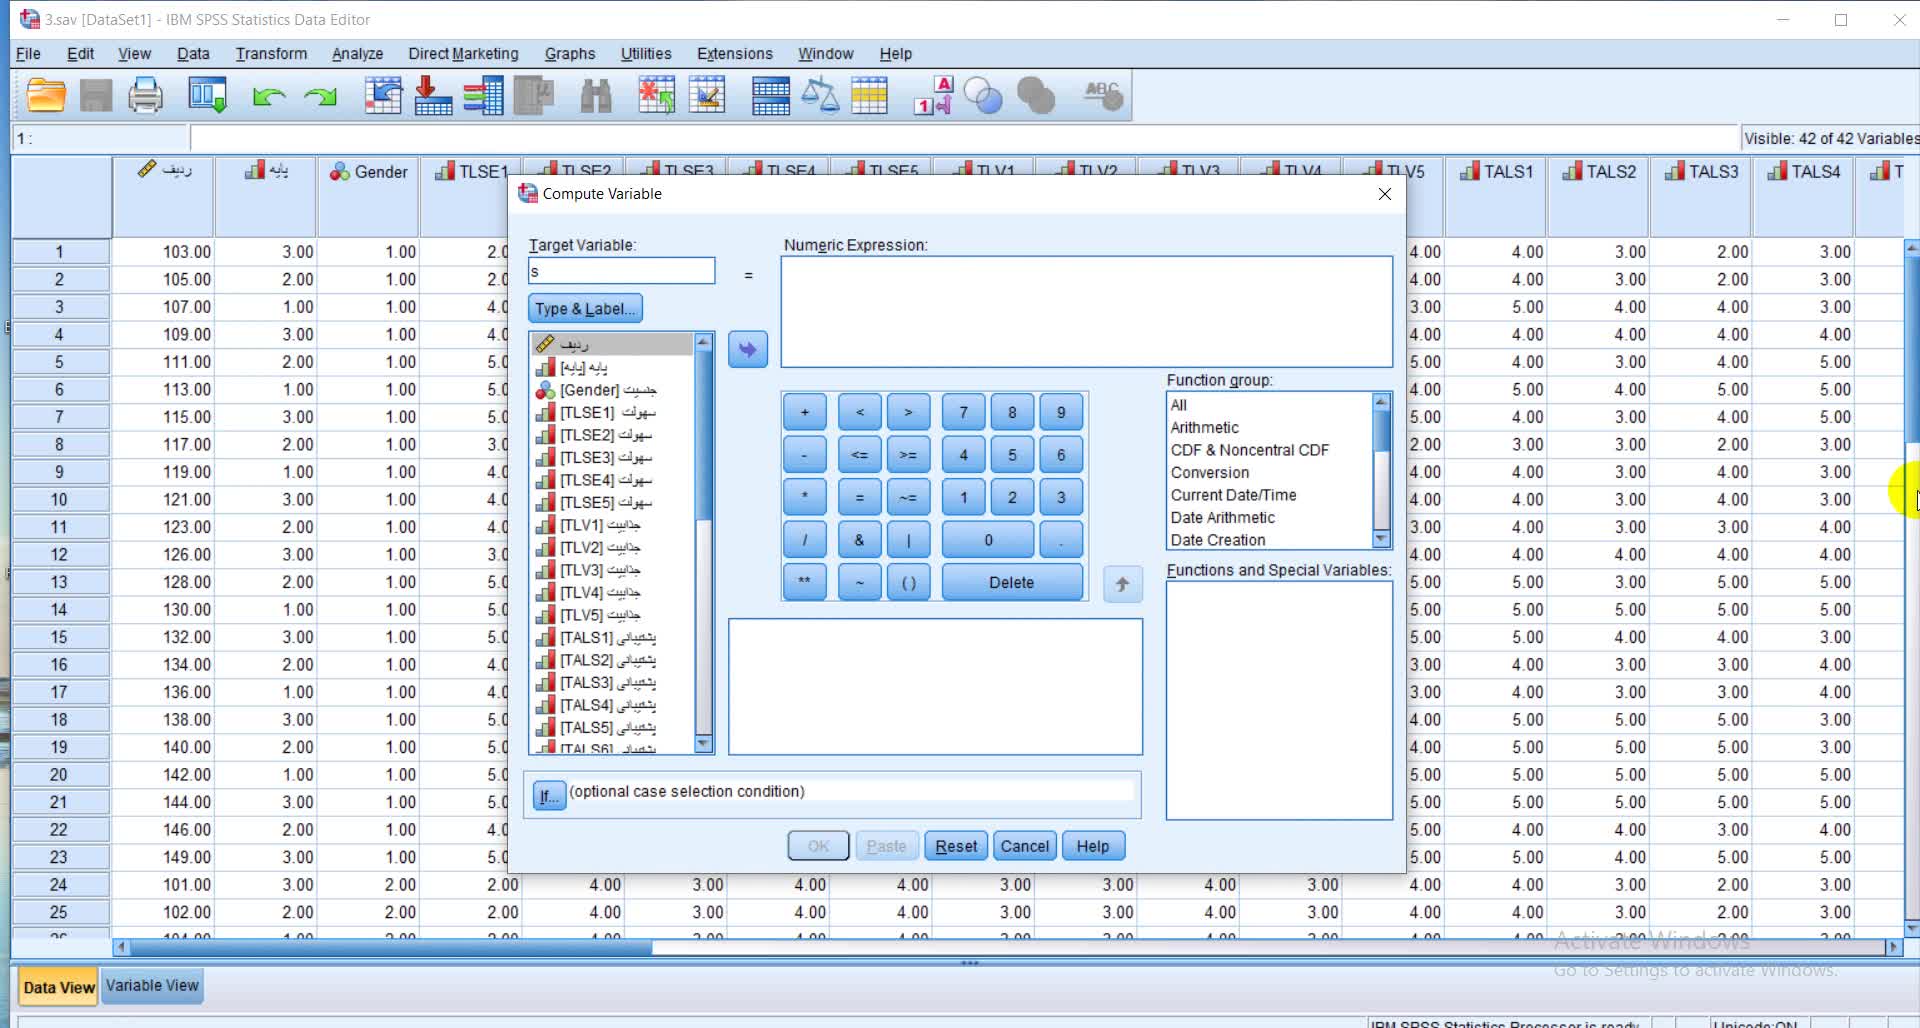Click the Recall recent dialogs icon
Image resolution: width=1920 pixels, height=1028 pixels.
pyautogui.click(x=208, y=96)
